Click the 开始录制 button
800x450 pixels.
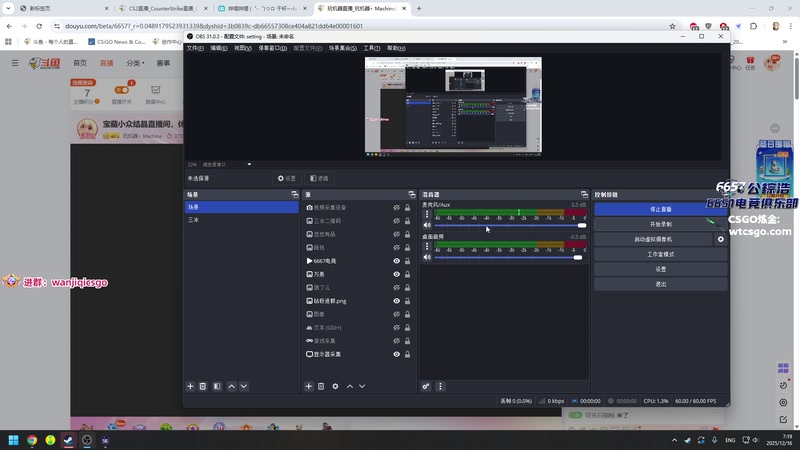(x=661, y=224)
